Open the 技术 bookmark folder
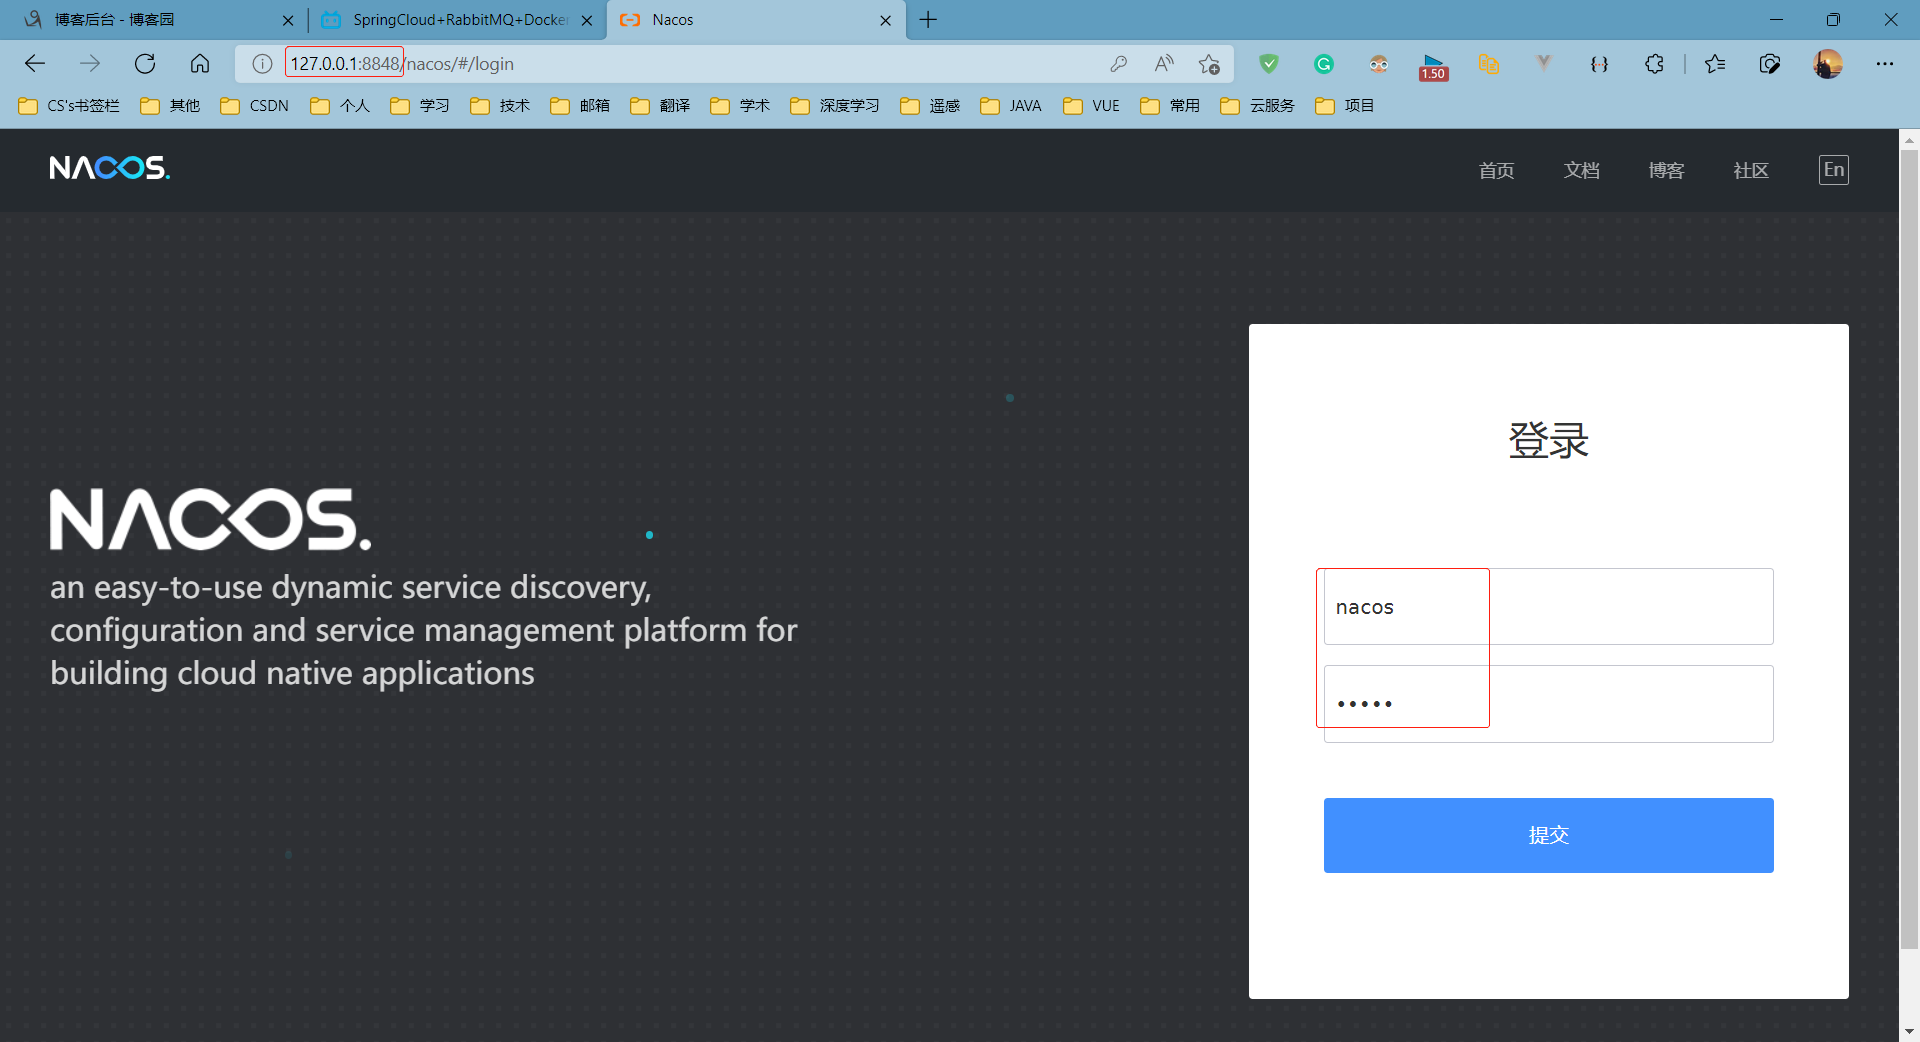Image resolution: width=1920 pixels, height=1042 pixels. tap(501, 106)
